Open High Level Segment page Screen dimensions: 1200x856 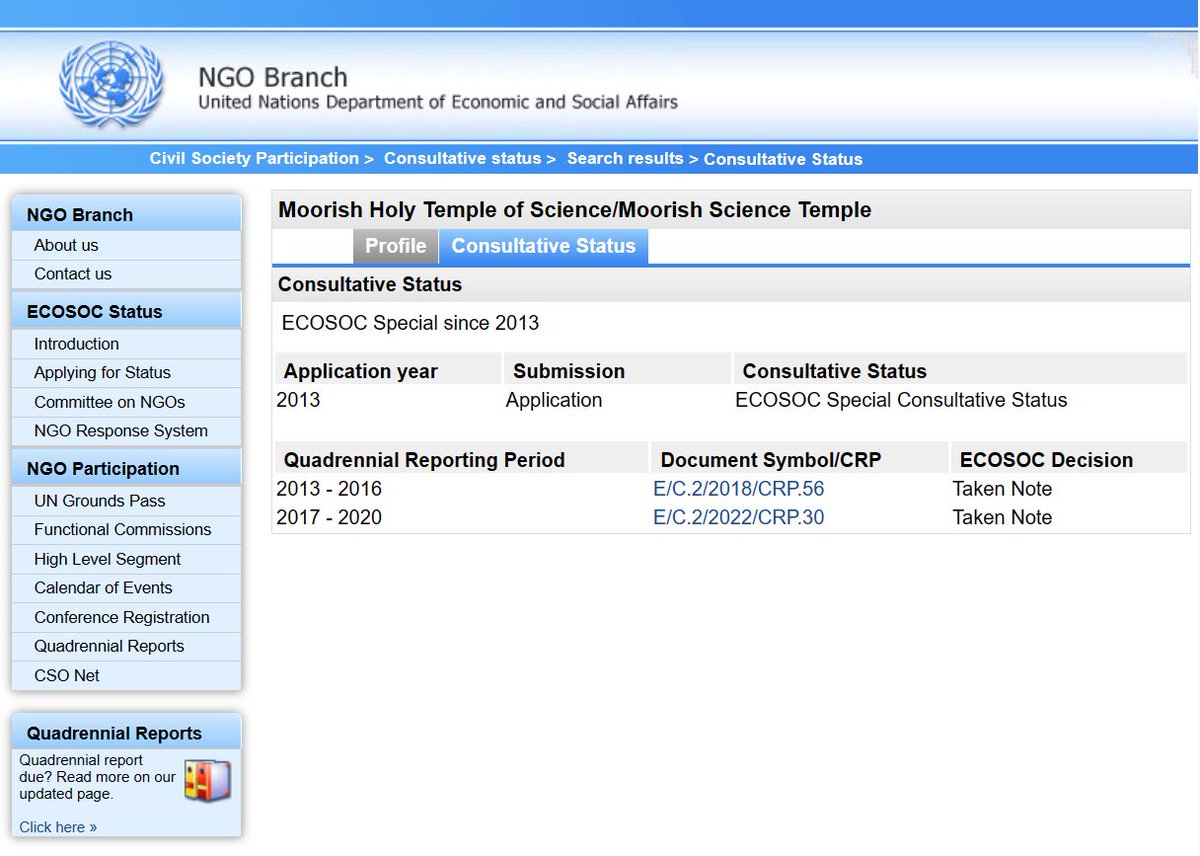point(107,559)
